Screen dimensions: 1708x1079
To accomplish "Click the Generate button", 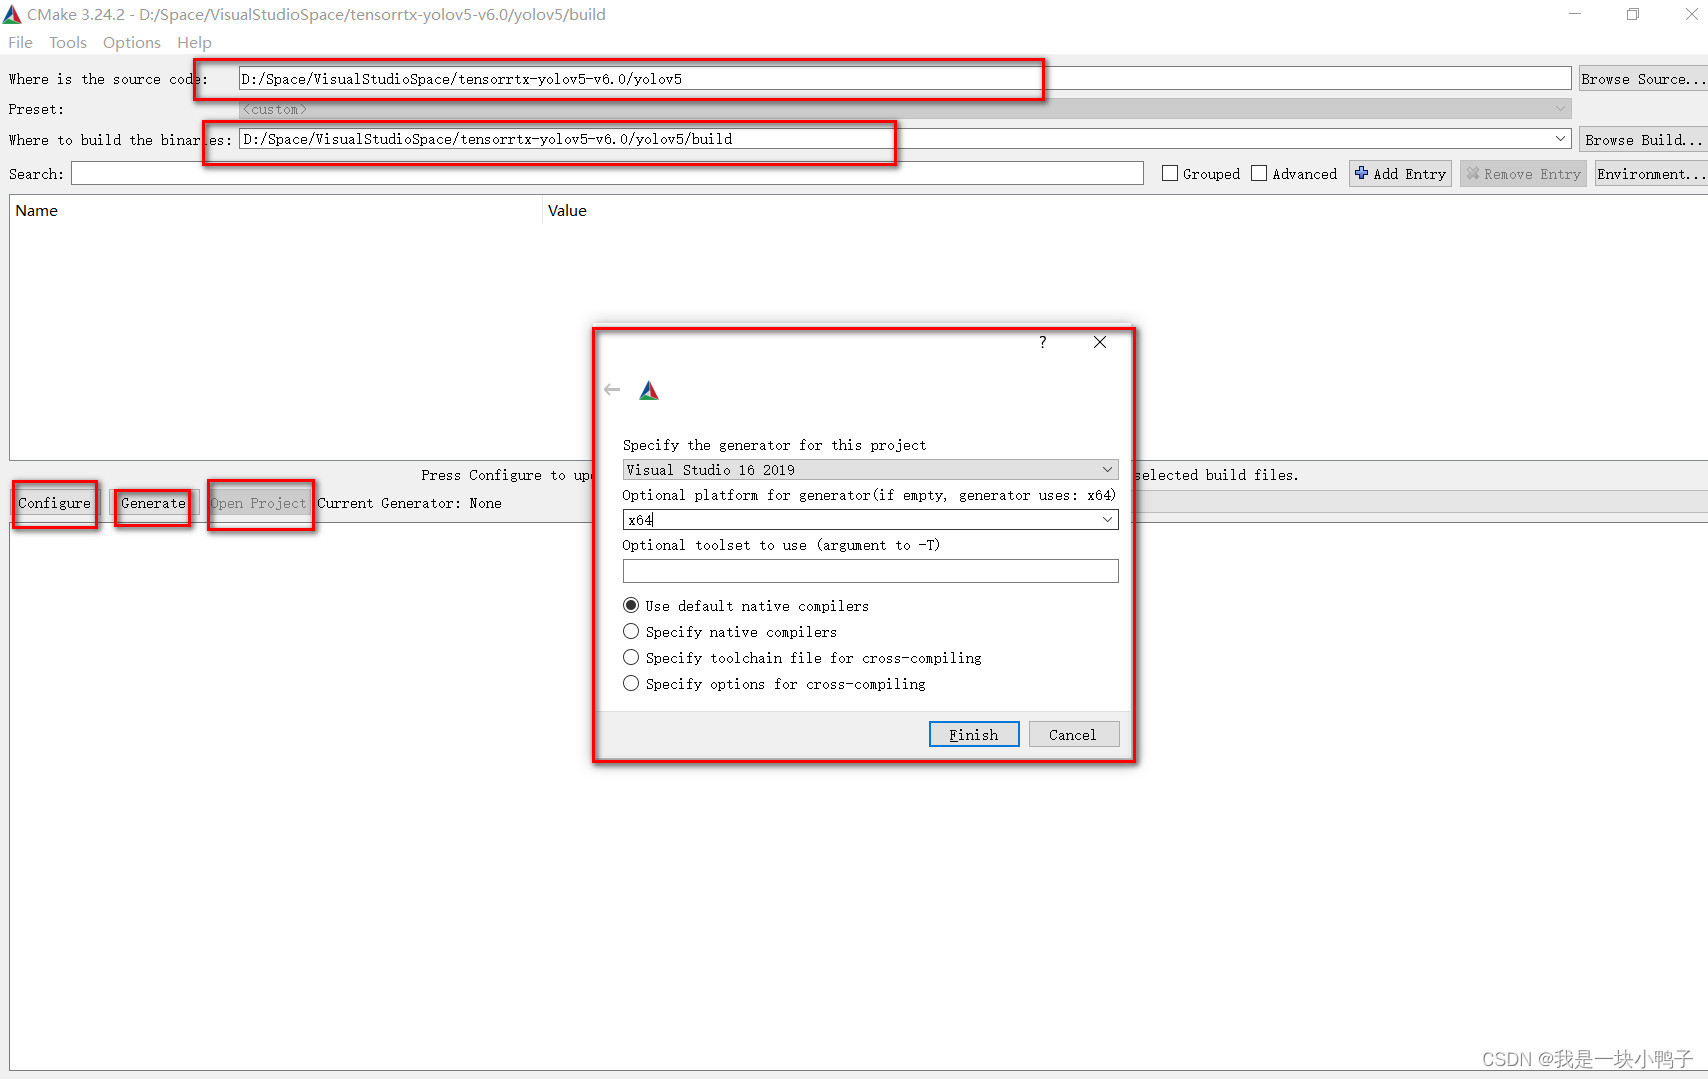I will point(153,503).
